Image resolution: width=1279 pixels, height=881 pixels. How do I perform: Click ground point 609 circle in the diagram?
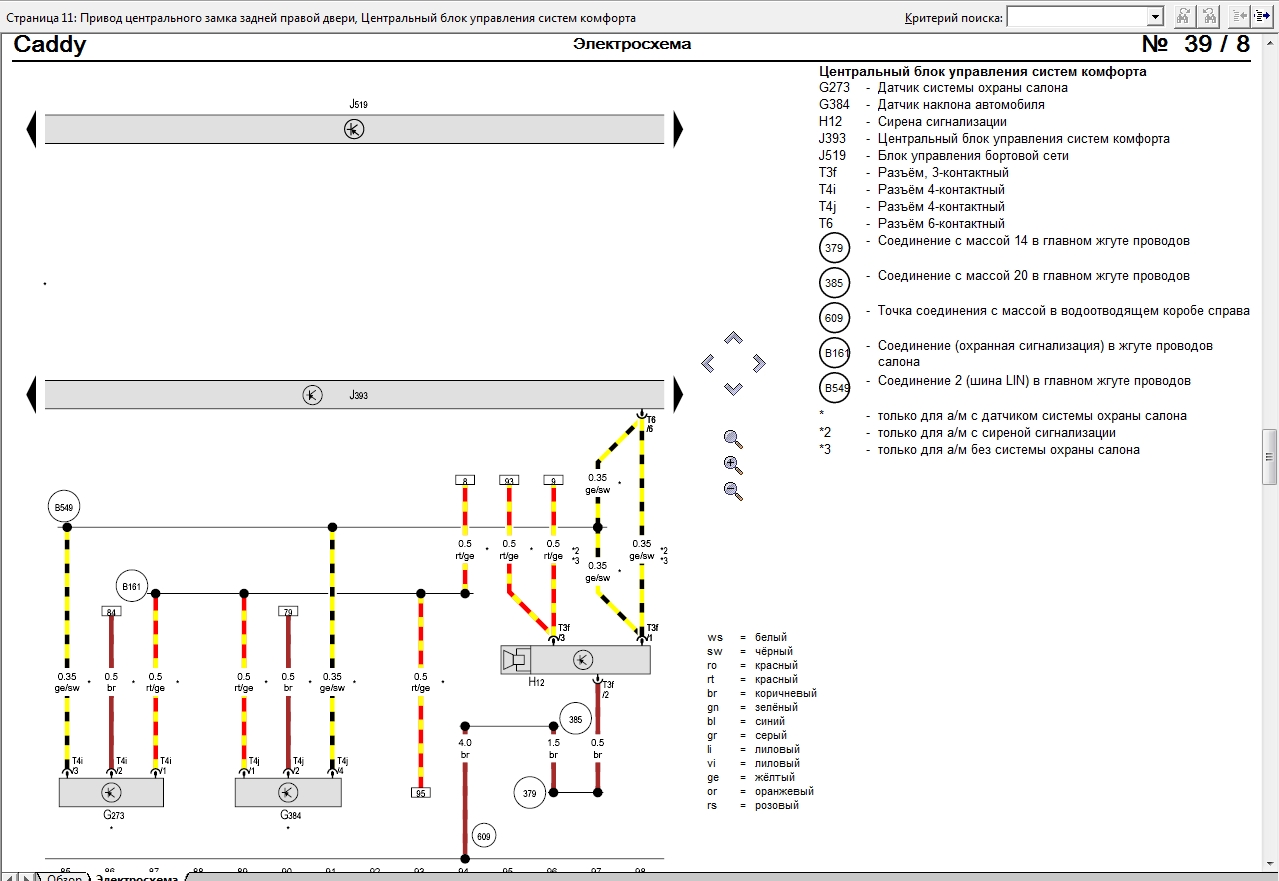coord(485,836)
